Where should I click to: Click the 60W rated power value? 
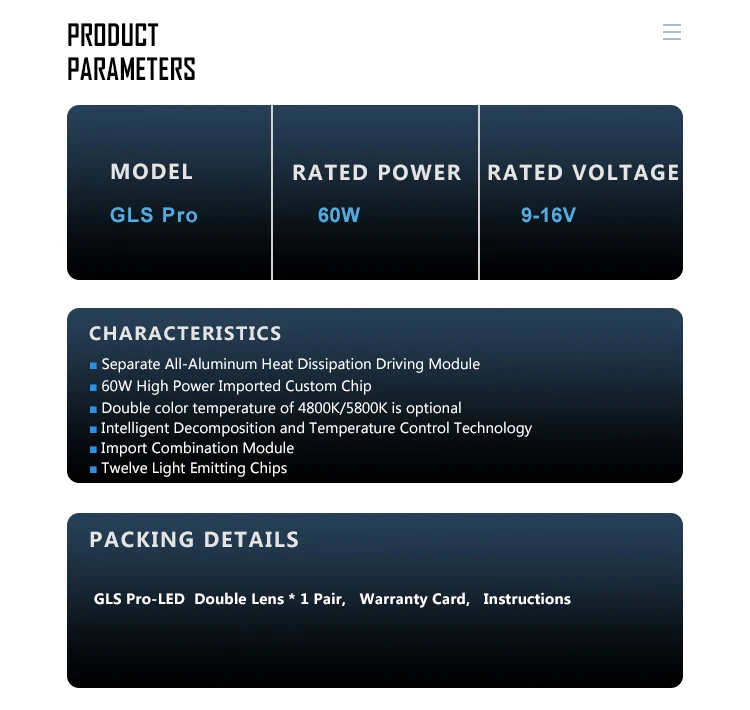click(339, 215)
